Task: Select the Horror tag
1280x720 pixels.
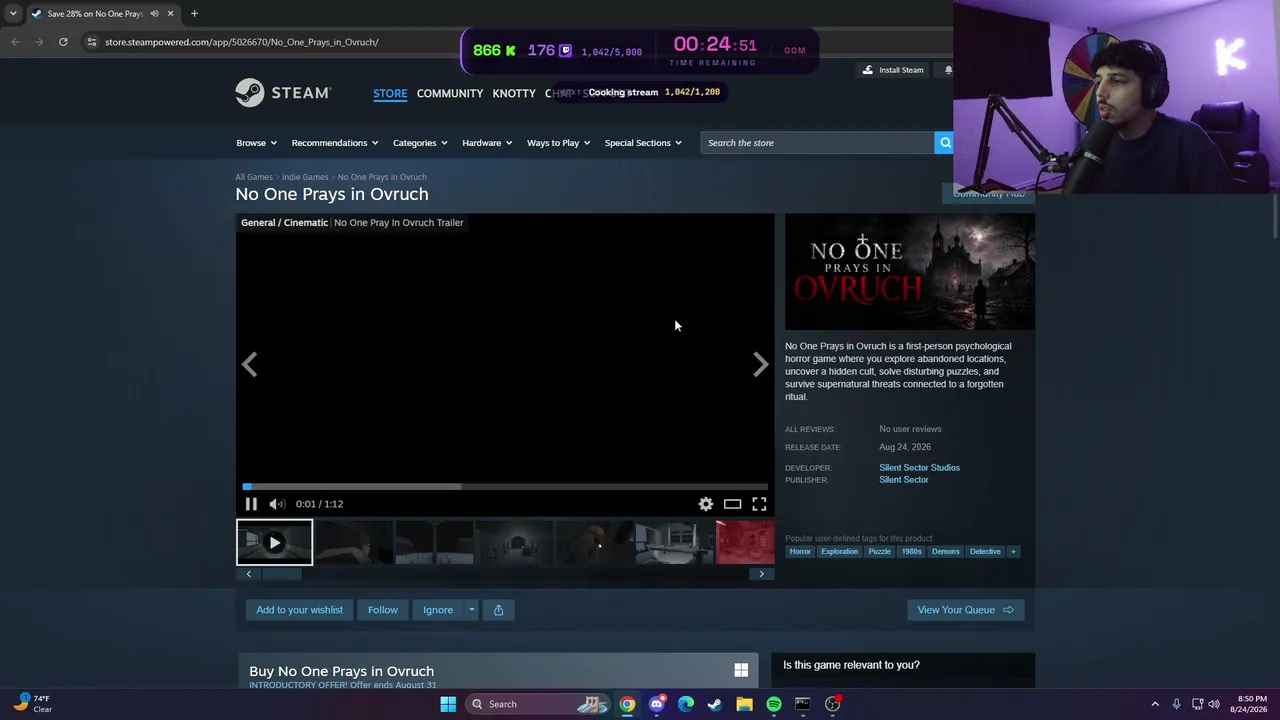Action: 800,551
